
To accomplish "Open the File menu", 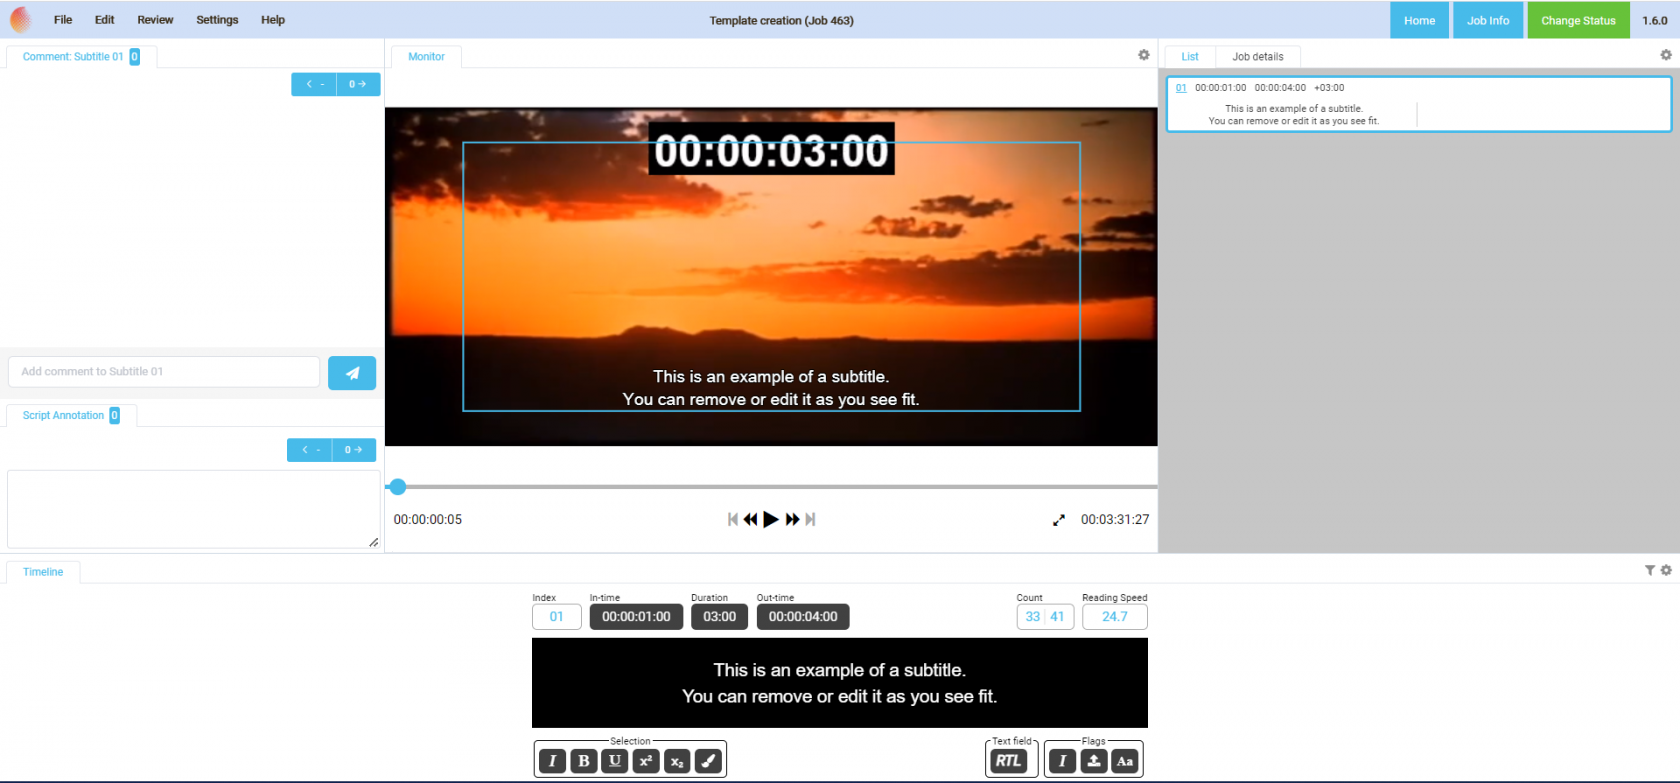I will click(63, 20).
